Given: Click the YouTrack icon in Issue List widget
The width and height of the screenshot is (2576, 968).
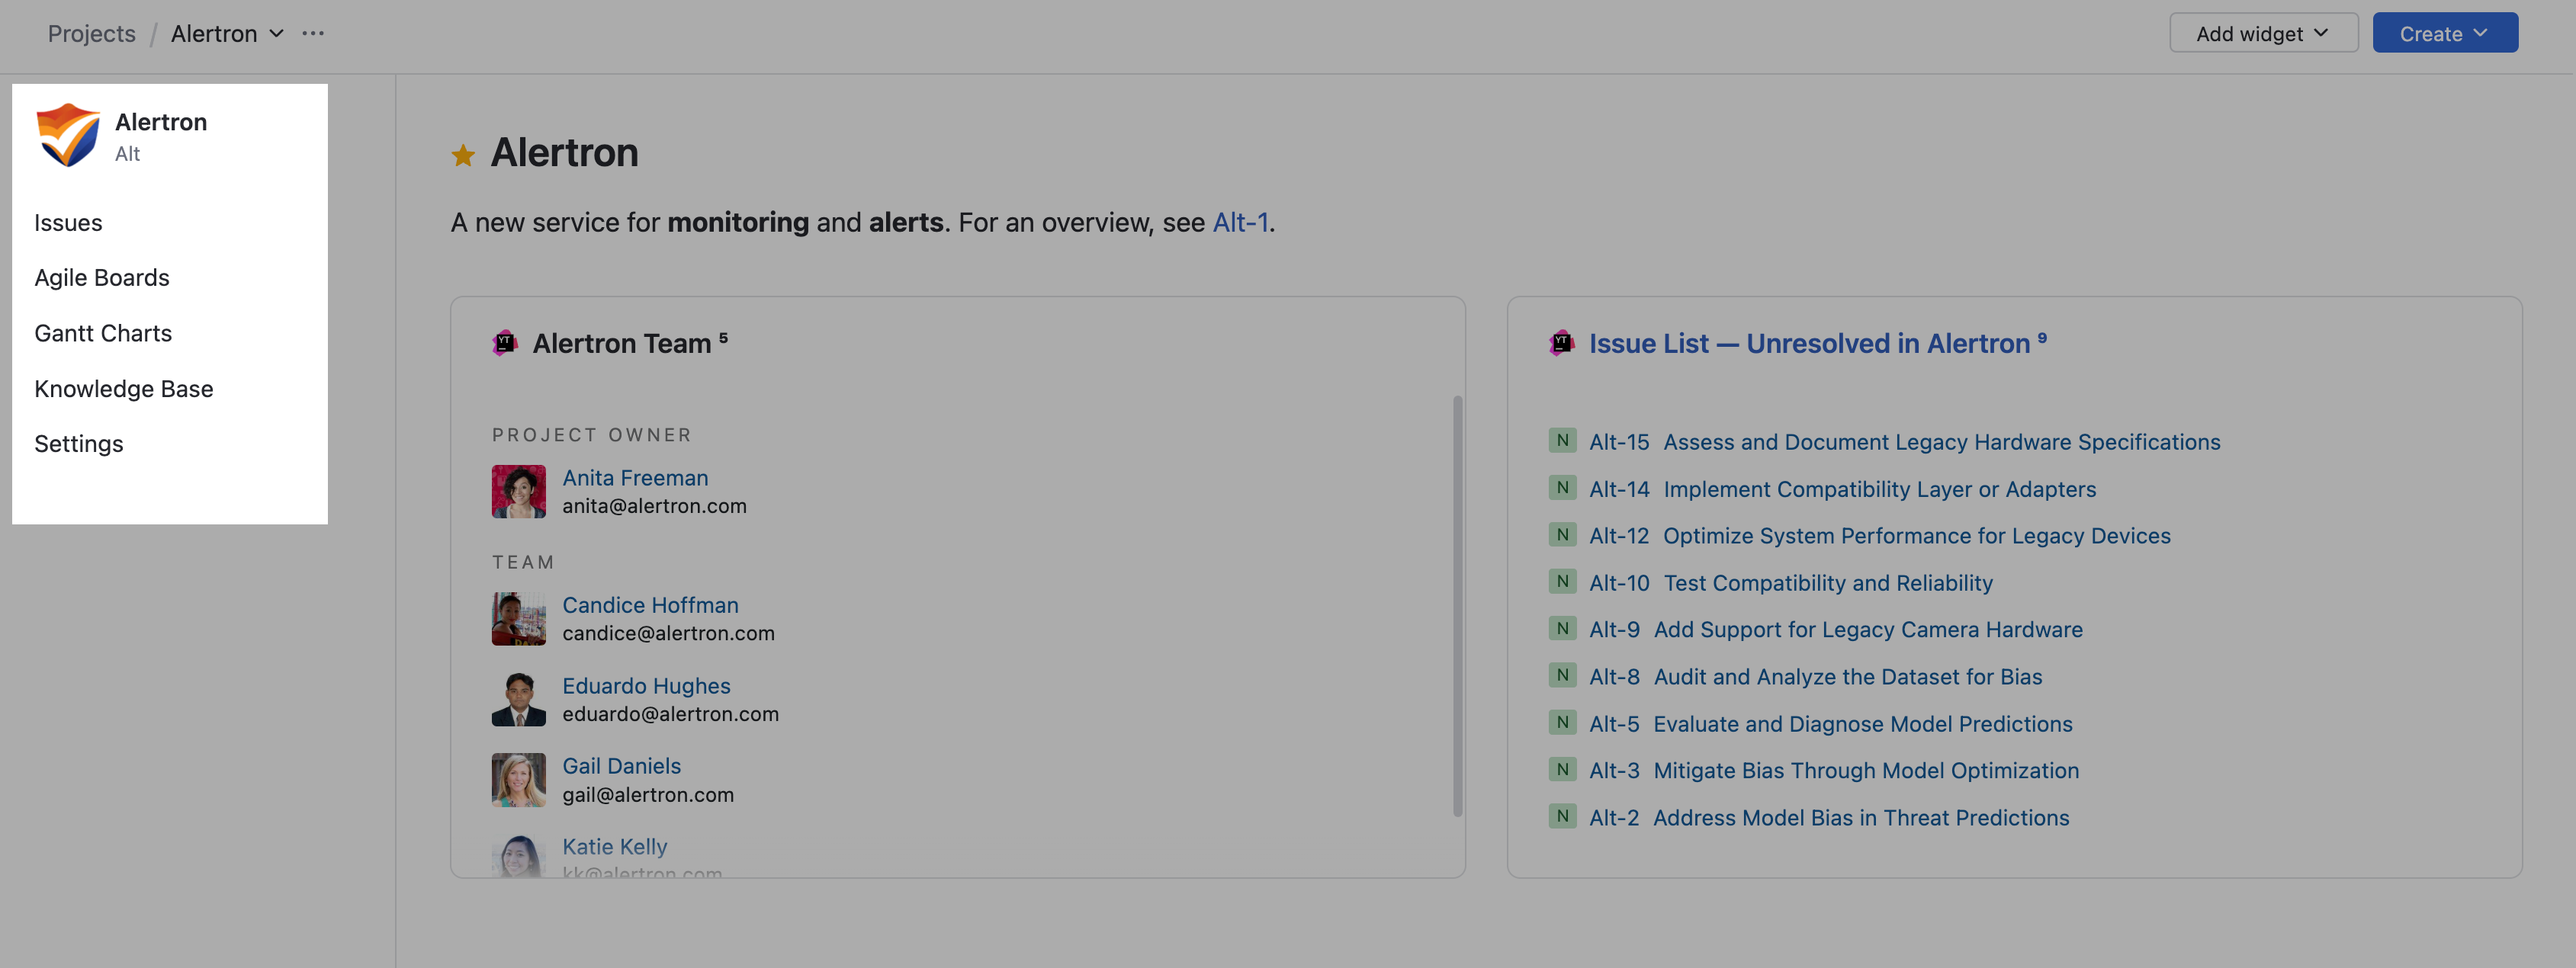Looking at the screenshot, I should [x=1562, y=343].
